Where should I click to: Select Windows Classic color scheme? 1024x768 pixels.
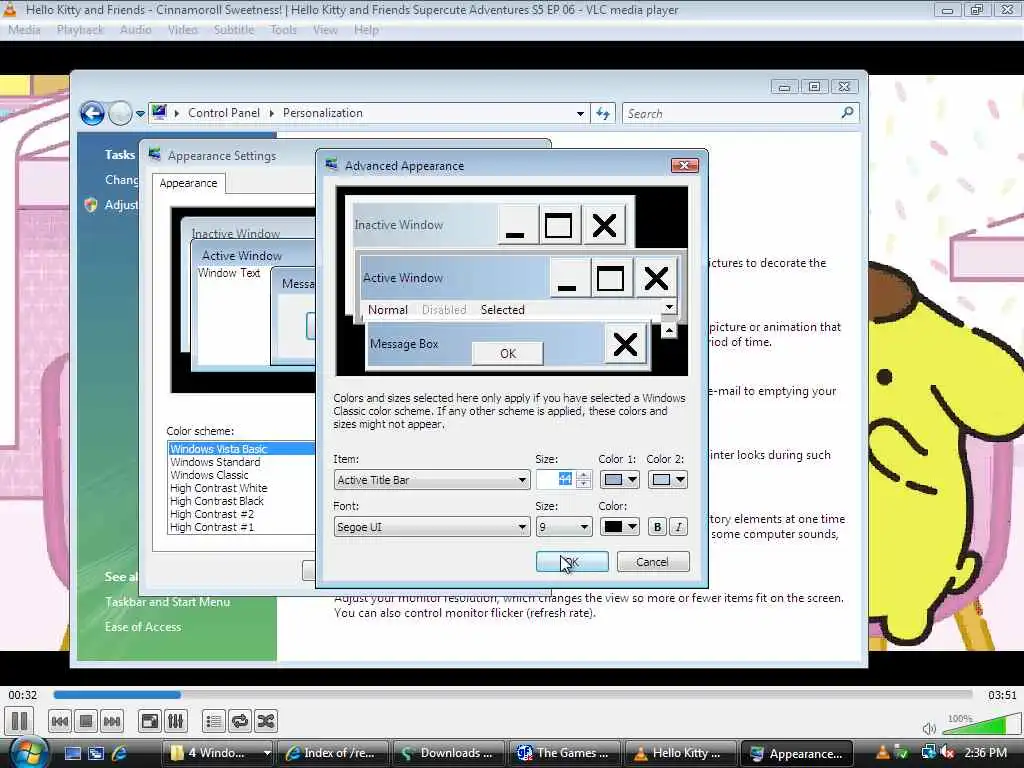[x=241, y=475]
